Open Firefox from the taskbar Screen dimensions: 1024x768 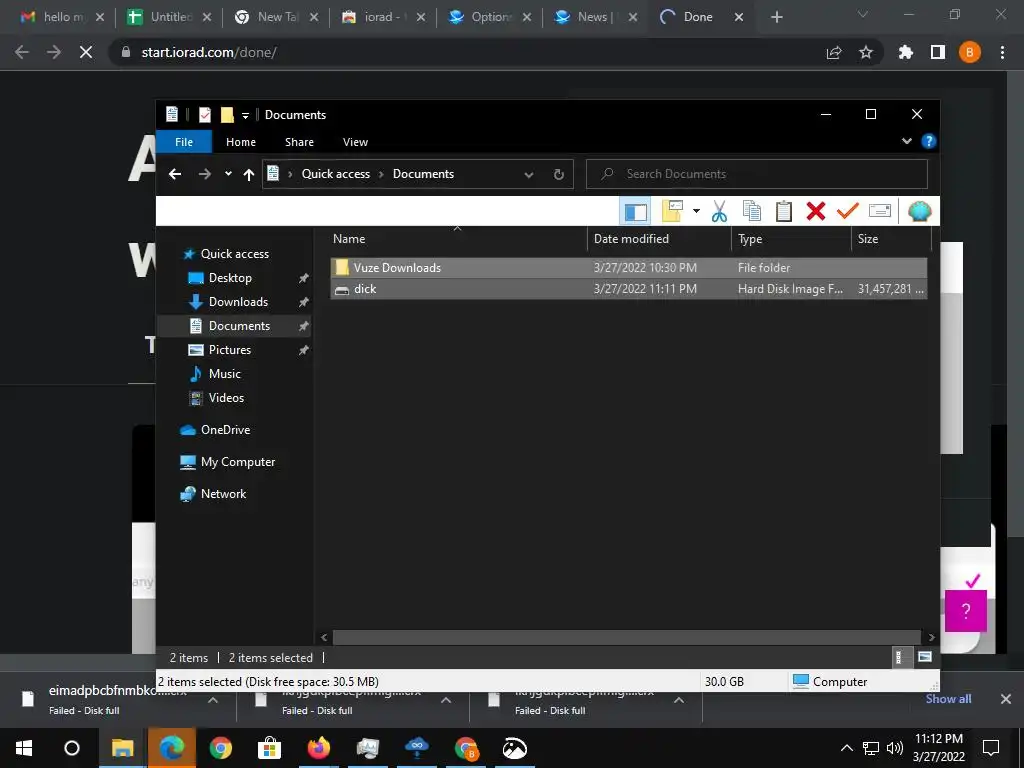pyautogui.click(x=319, y=748)
